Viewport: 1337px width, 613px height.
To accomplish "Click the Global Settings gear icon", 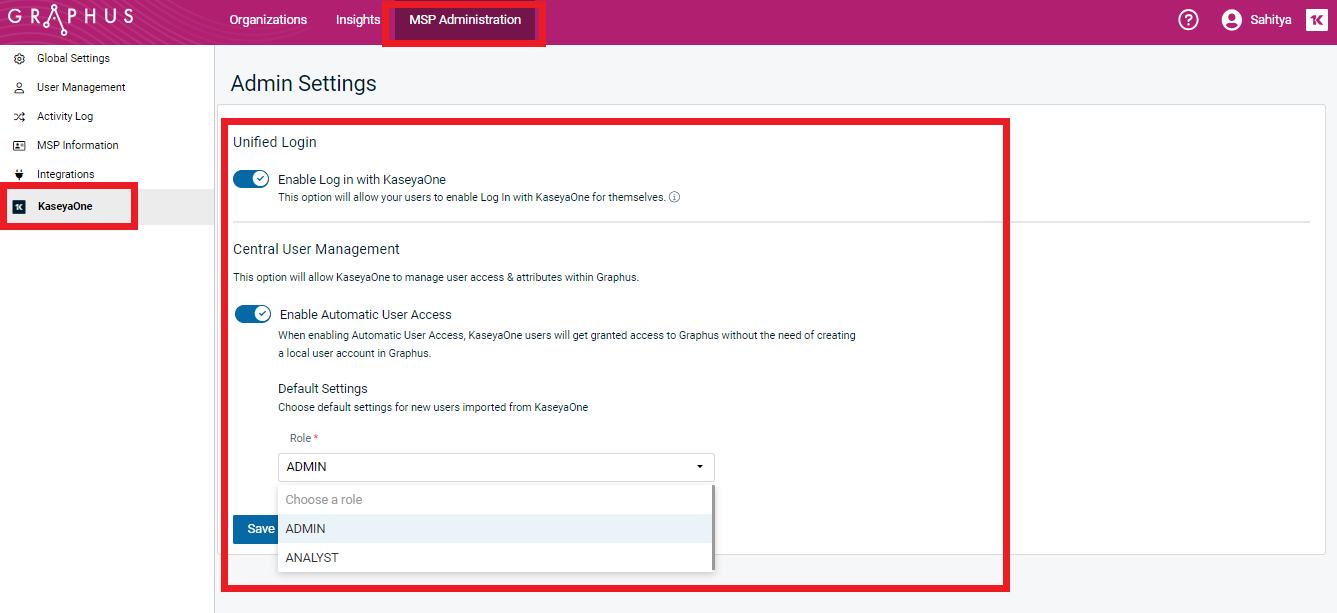I will click(19, 59).
